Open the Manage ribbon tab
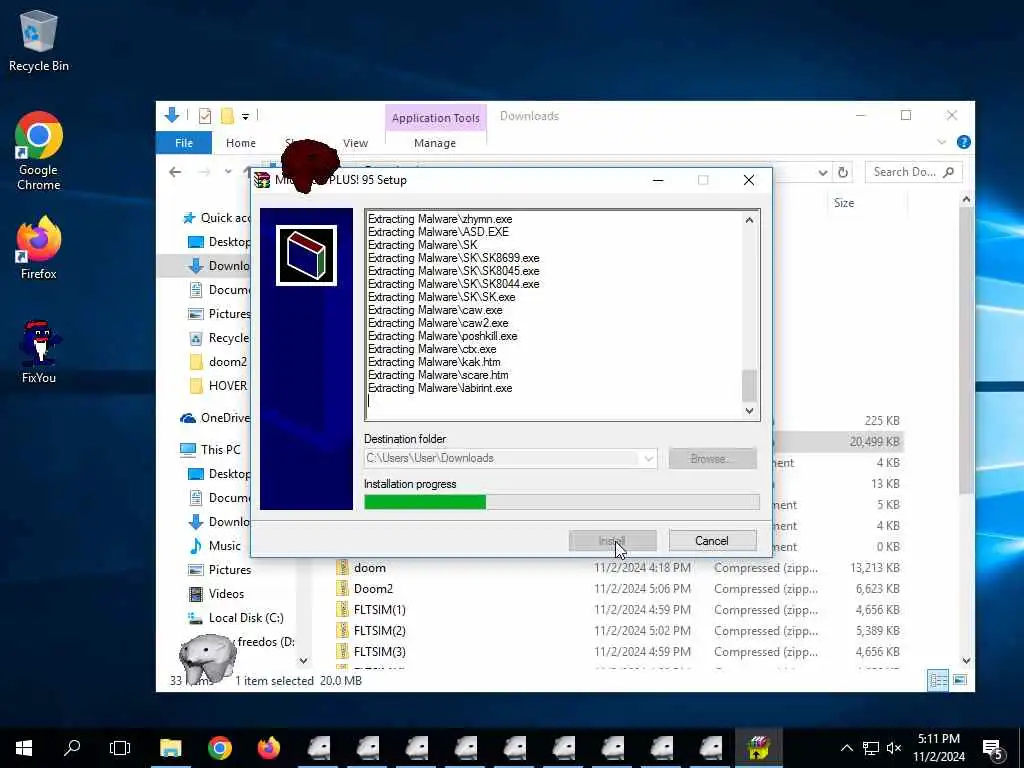The height and width of the screenshot is (768, 1024). pos(435,143)
